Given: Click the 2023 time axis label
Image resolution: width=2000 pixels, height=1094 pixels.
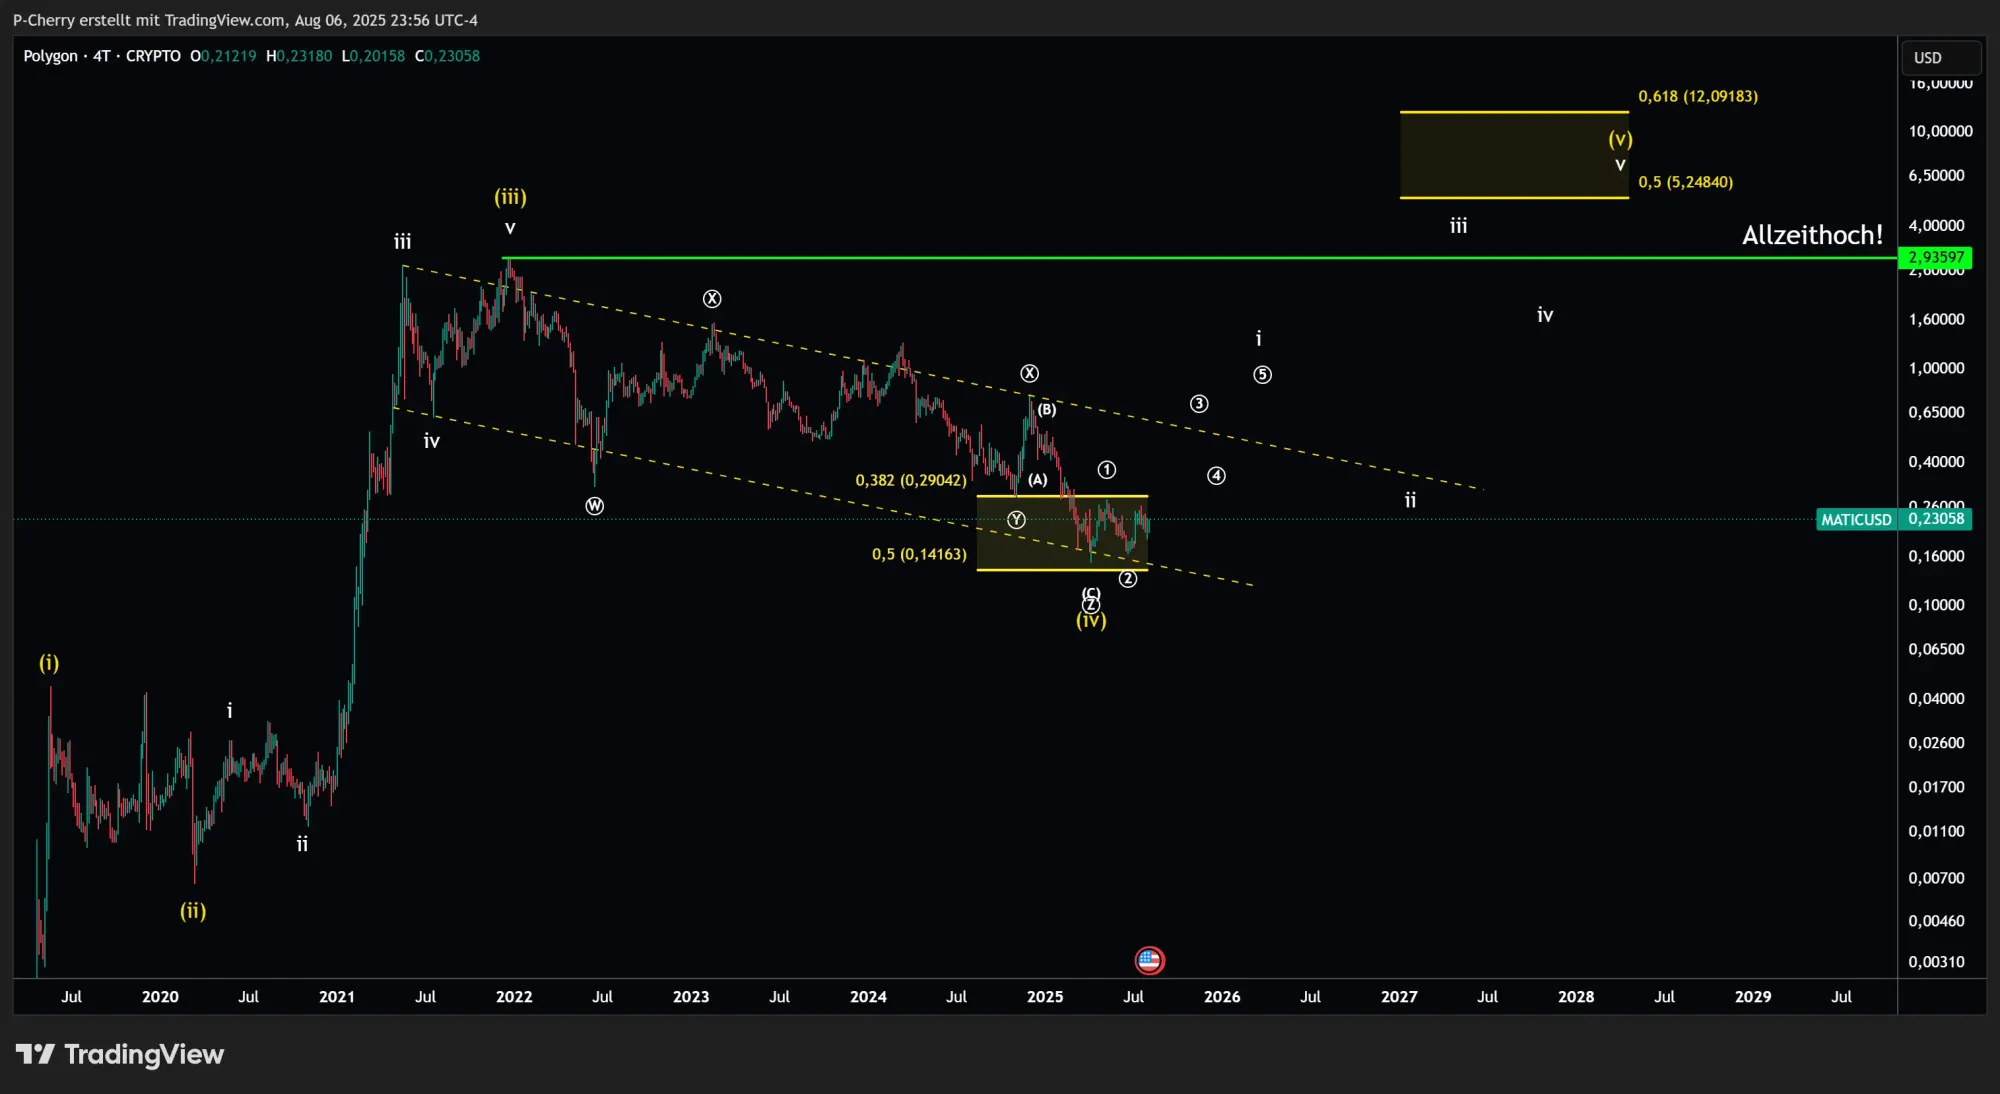Looking at the screenshot, I should tap(691, 997).
